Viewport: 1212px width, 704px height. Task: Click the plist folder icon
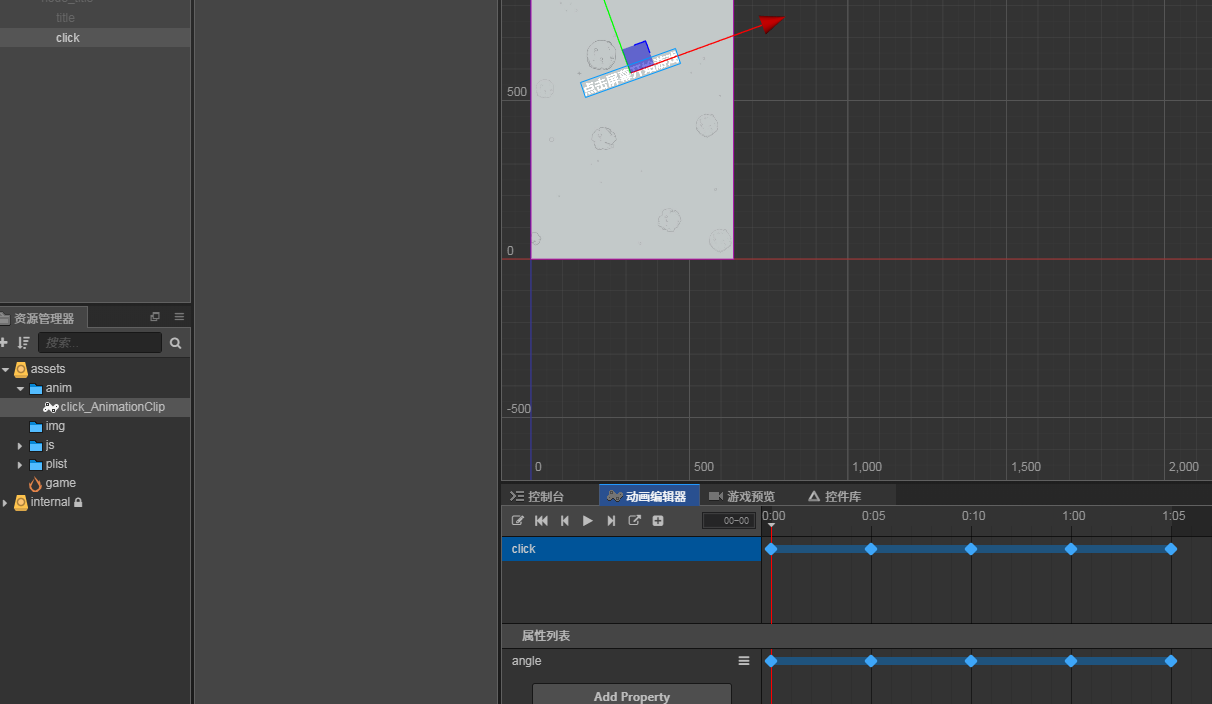click(x=36, y=464)
